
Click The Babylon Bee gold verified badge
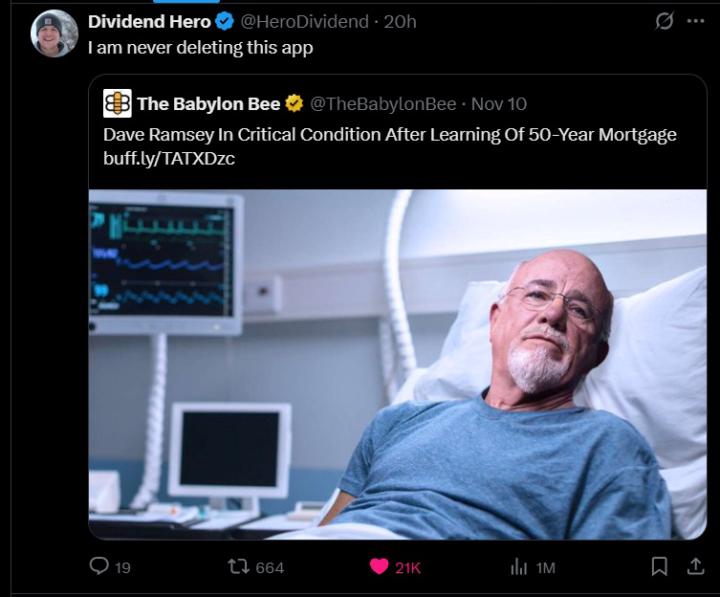click(x=294, y=103)
